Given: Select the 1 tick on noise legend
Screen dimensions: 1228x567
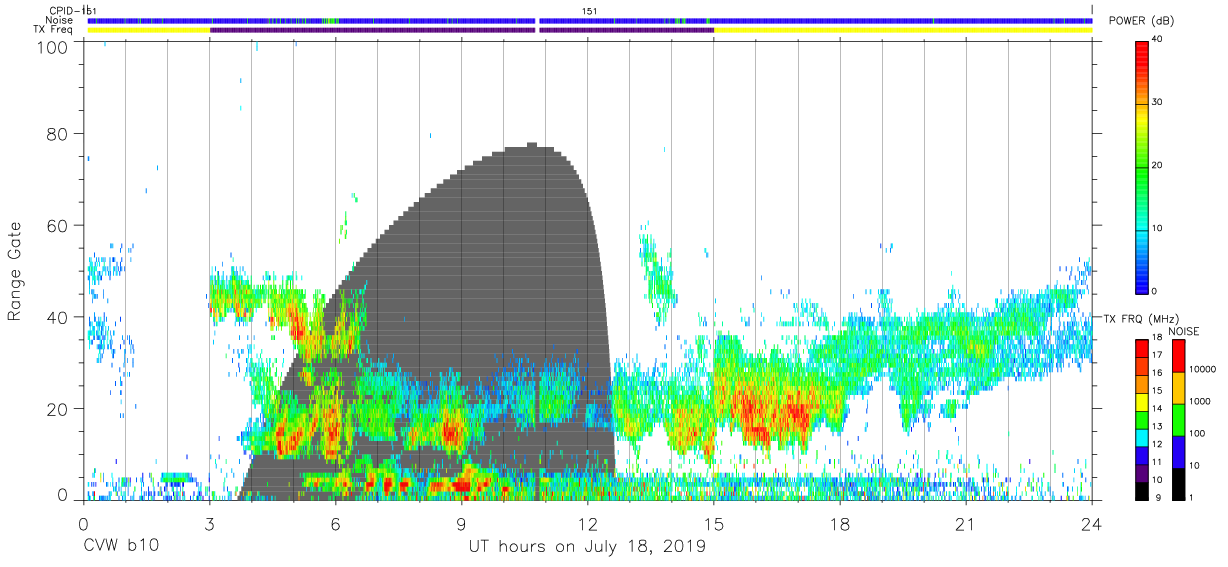Looking at the screenshot, I should [x=1192, y=497].
